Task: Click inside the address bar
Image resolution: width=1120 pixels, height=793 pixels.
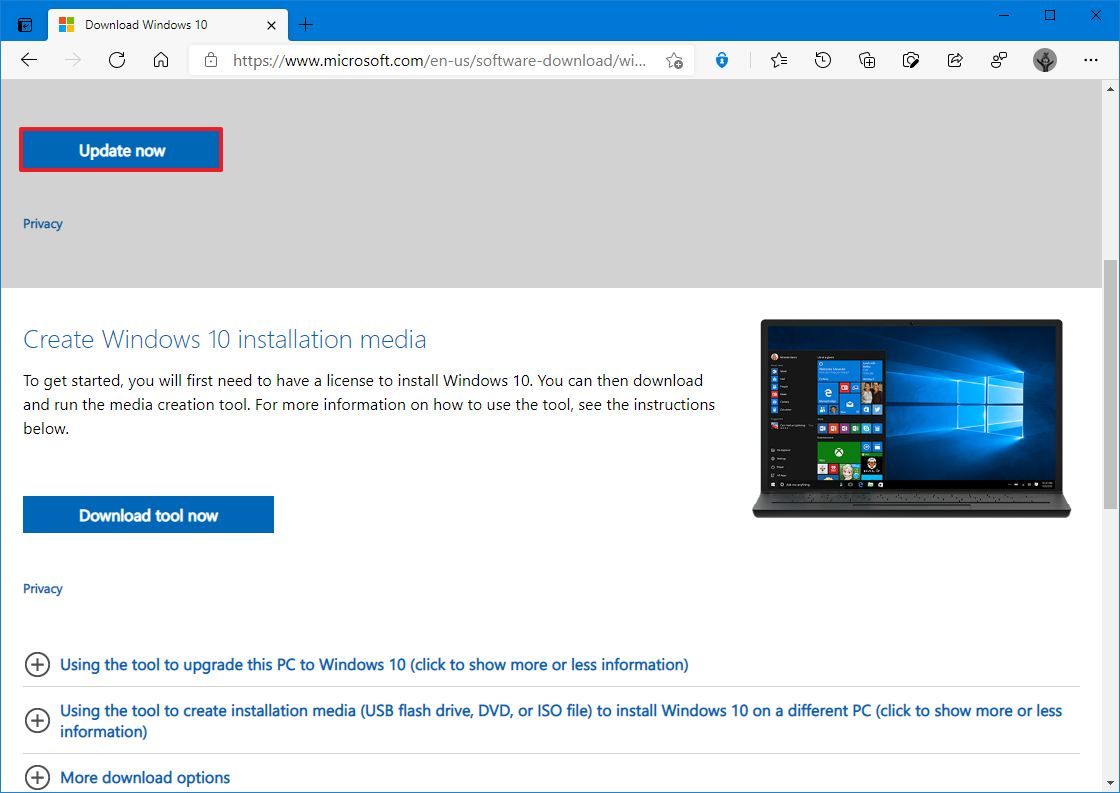Action: tap(440, 60)
